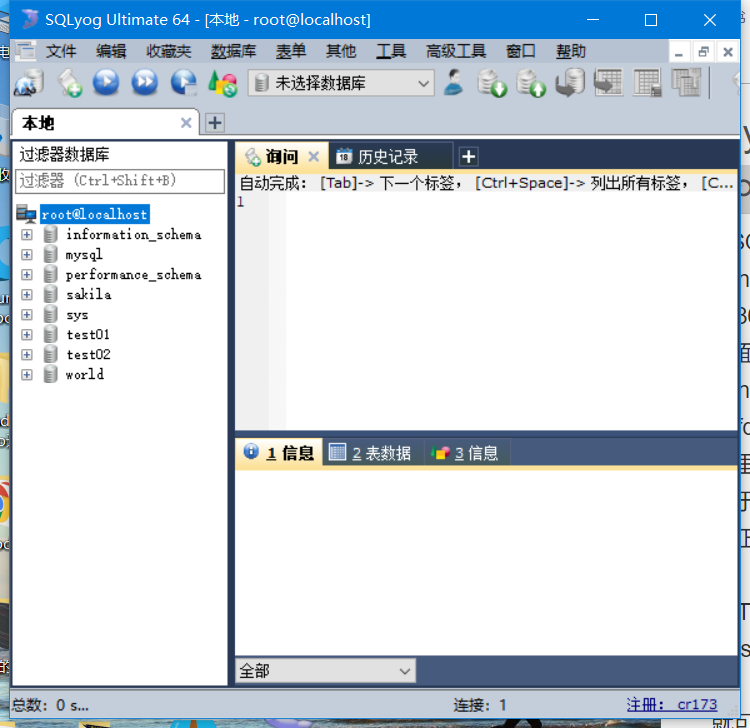This screenshot has height=728, width=750.
Task: Click the root@localhost server icon
Action: [26, 214]
